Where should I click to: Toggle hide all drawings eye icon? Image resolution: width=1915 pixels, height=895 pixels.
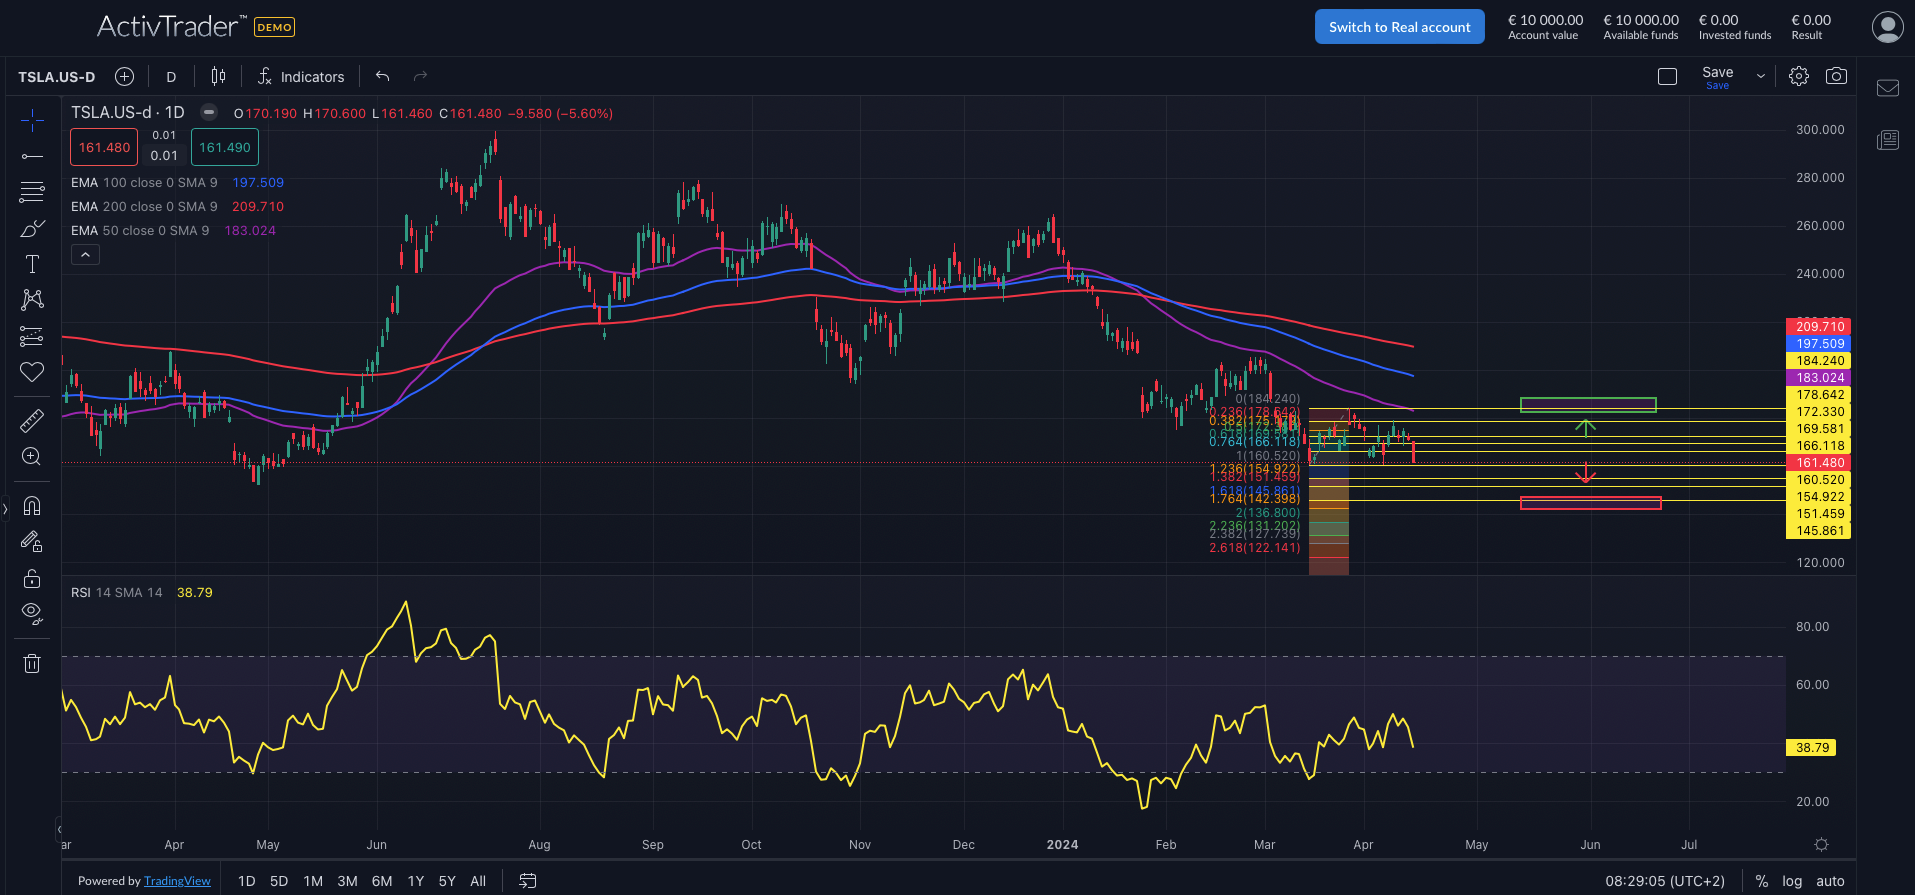(x=32, y=612)
